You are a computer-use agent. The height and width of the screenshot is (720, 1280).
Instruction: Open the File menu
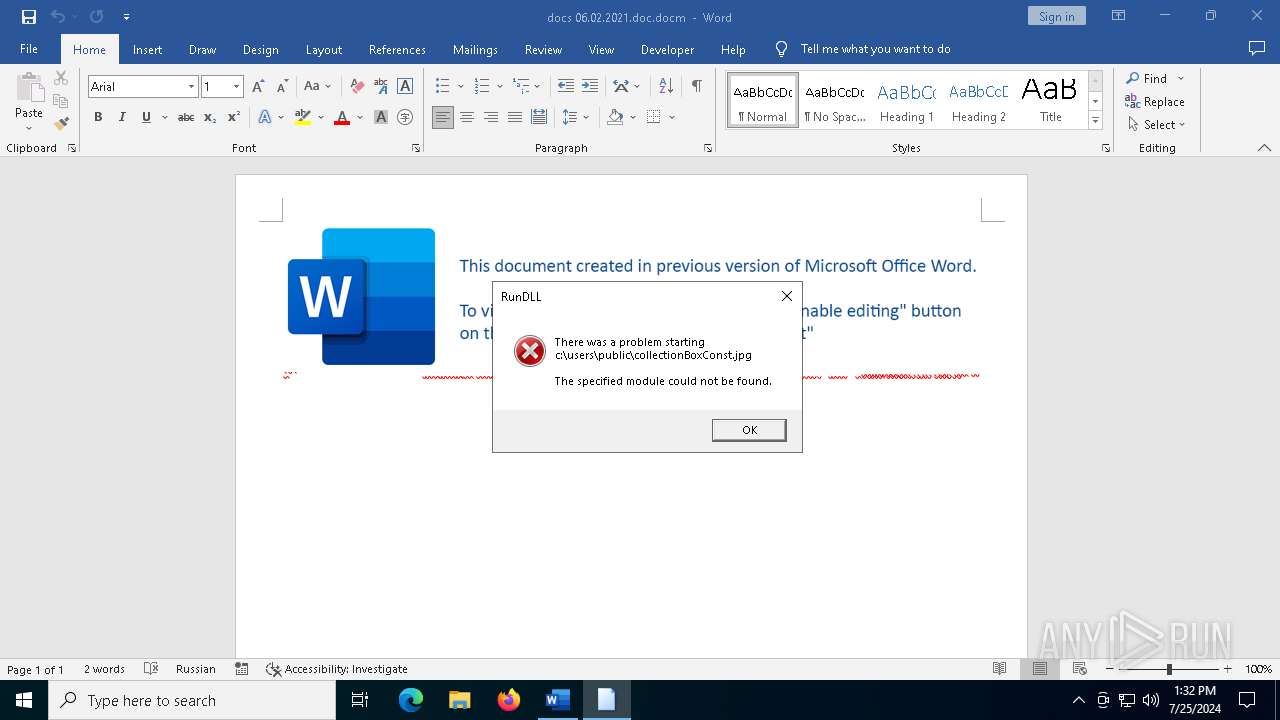29,49
